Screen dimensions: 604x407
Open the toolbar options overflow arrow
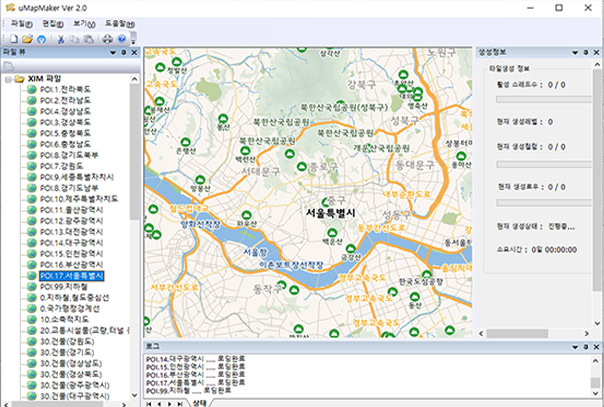click(x=134, y=39)
